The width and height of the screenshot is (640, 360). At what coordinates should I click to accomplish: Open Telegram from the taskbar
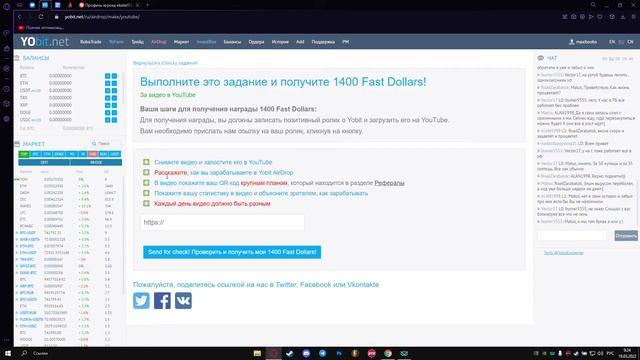322,353
